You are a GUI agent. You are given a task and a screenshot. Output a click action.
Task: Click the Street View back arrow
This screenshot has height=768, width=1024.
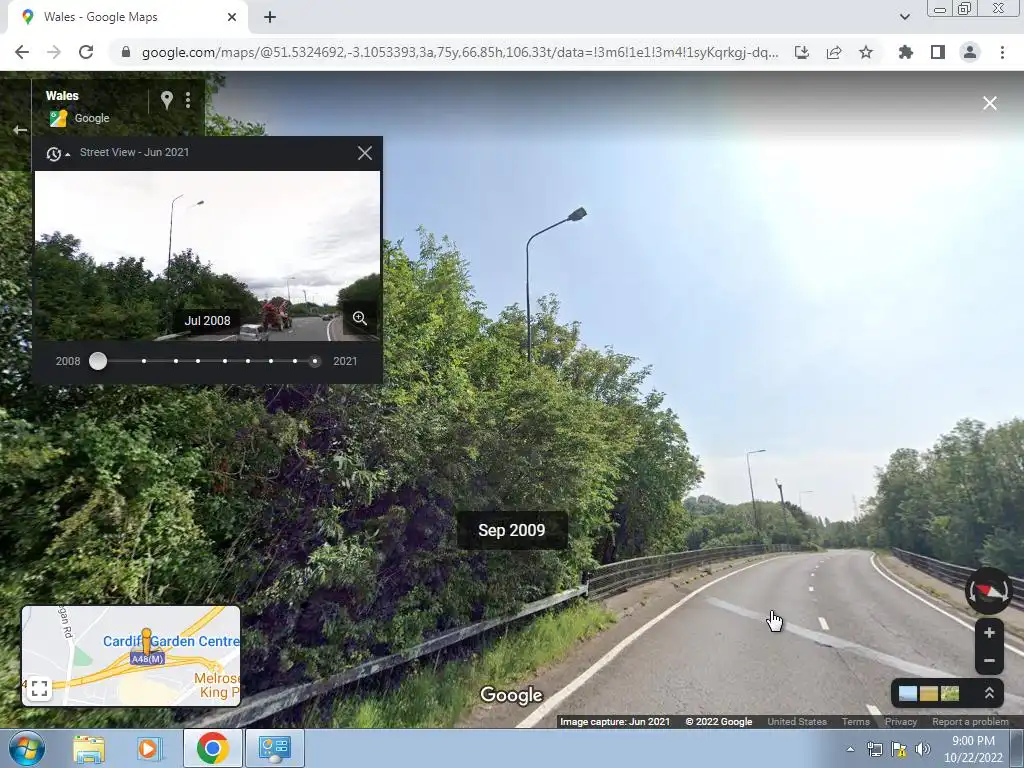click(x=20, y=130)
